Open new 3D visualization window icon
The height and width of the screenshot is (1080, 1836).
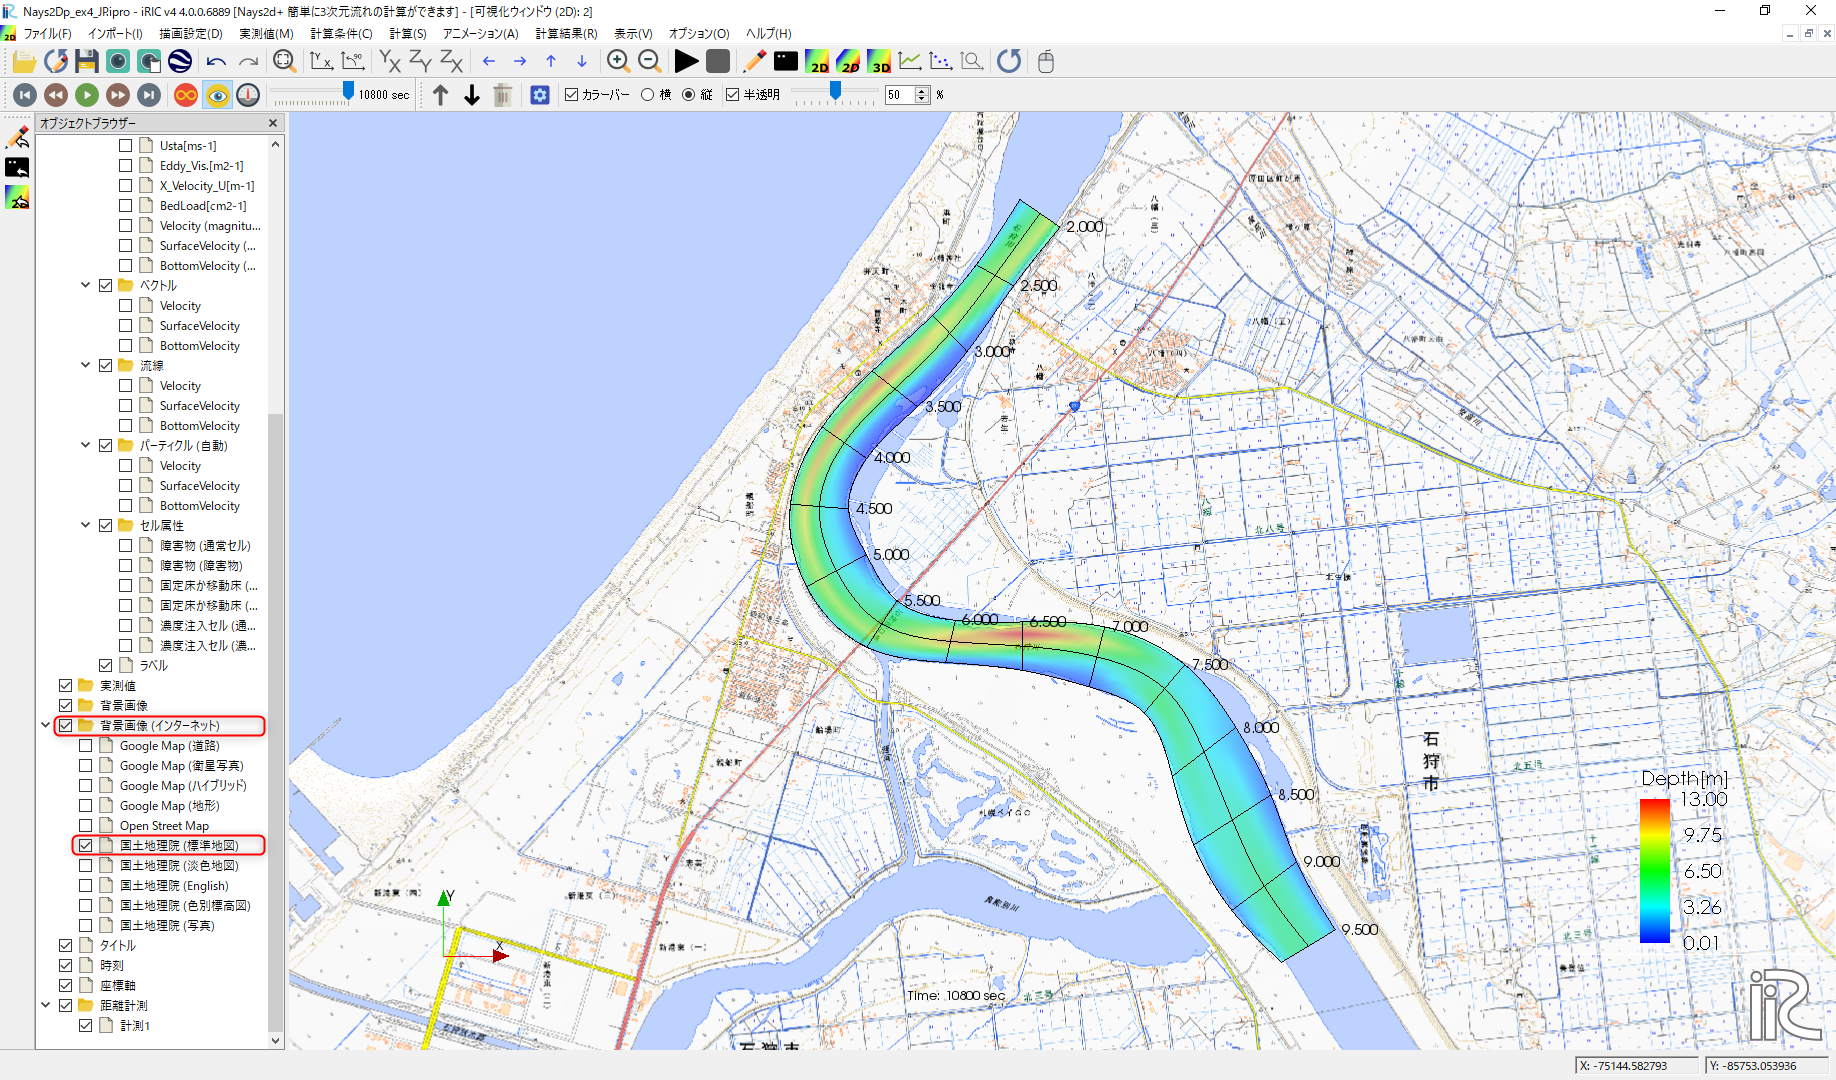pyautogui.click(x=879, y=62)
